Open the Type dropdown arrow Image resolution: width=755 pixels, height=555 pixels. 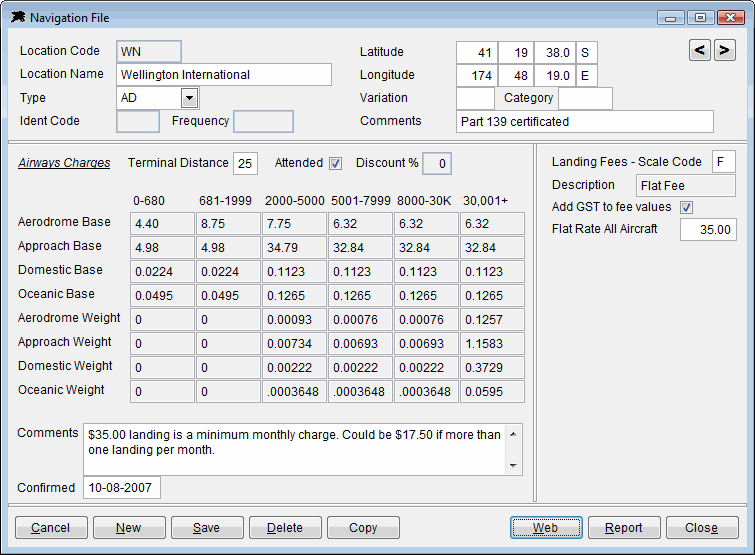[190, 98]
